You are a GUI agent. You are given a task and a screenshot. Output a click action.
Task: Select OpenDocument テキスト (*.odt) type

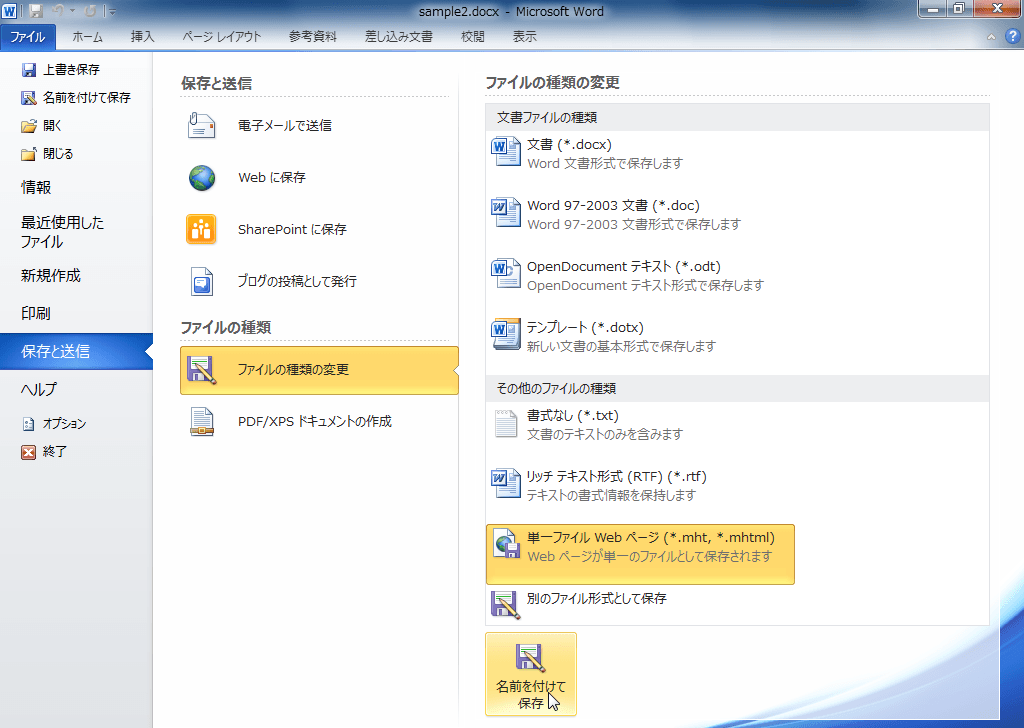coord(640,276)
